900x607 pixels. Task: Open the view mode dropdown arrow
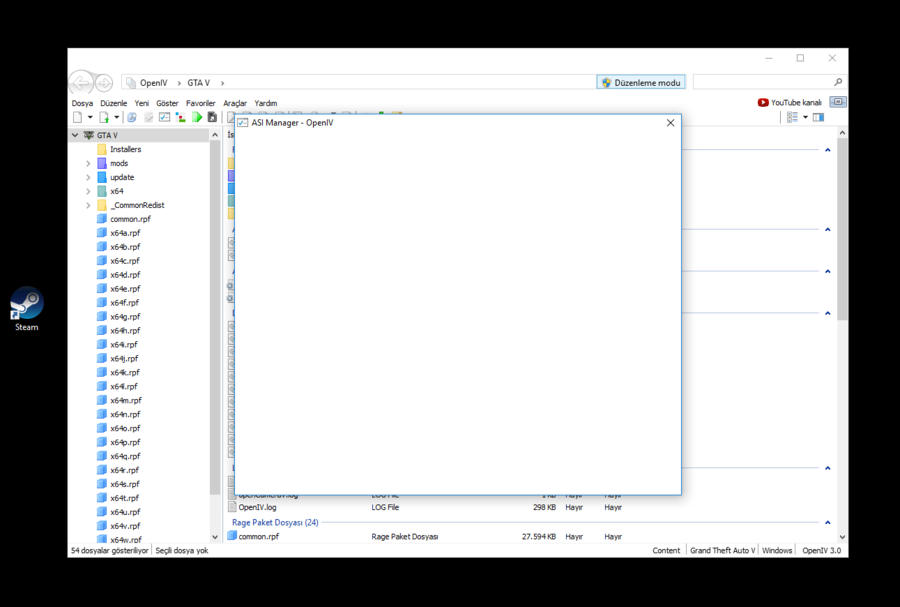click(x=805, y=117)
